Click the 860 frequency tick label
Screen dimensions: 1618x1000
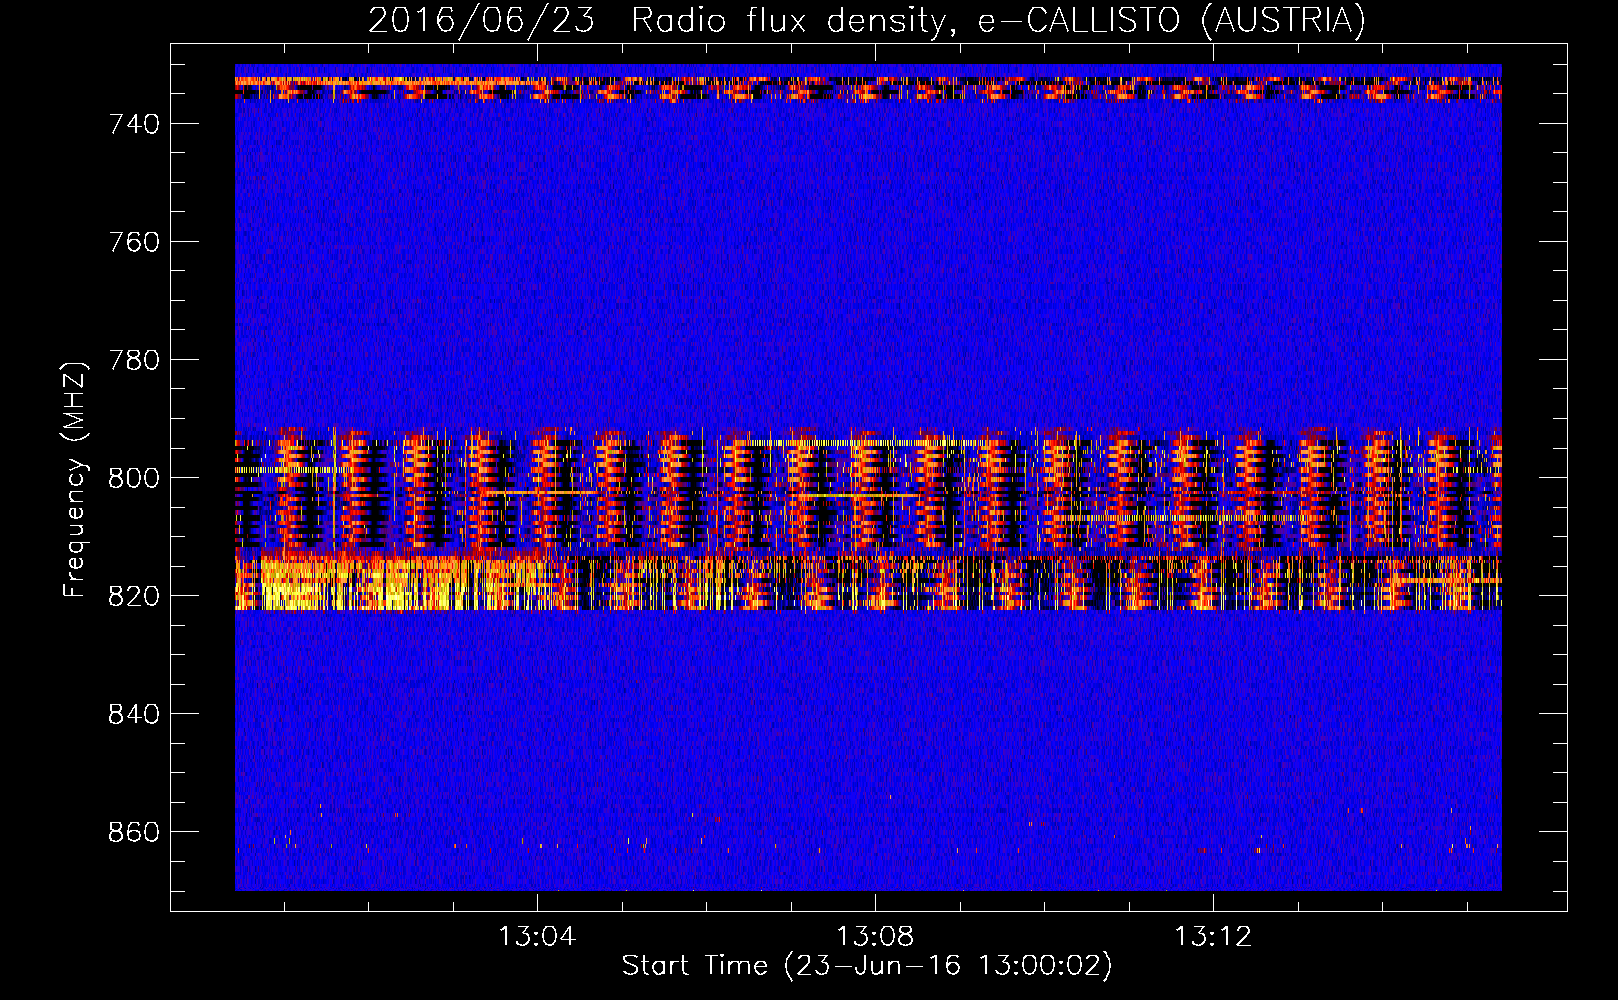(134, 832)
